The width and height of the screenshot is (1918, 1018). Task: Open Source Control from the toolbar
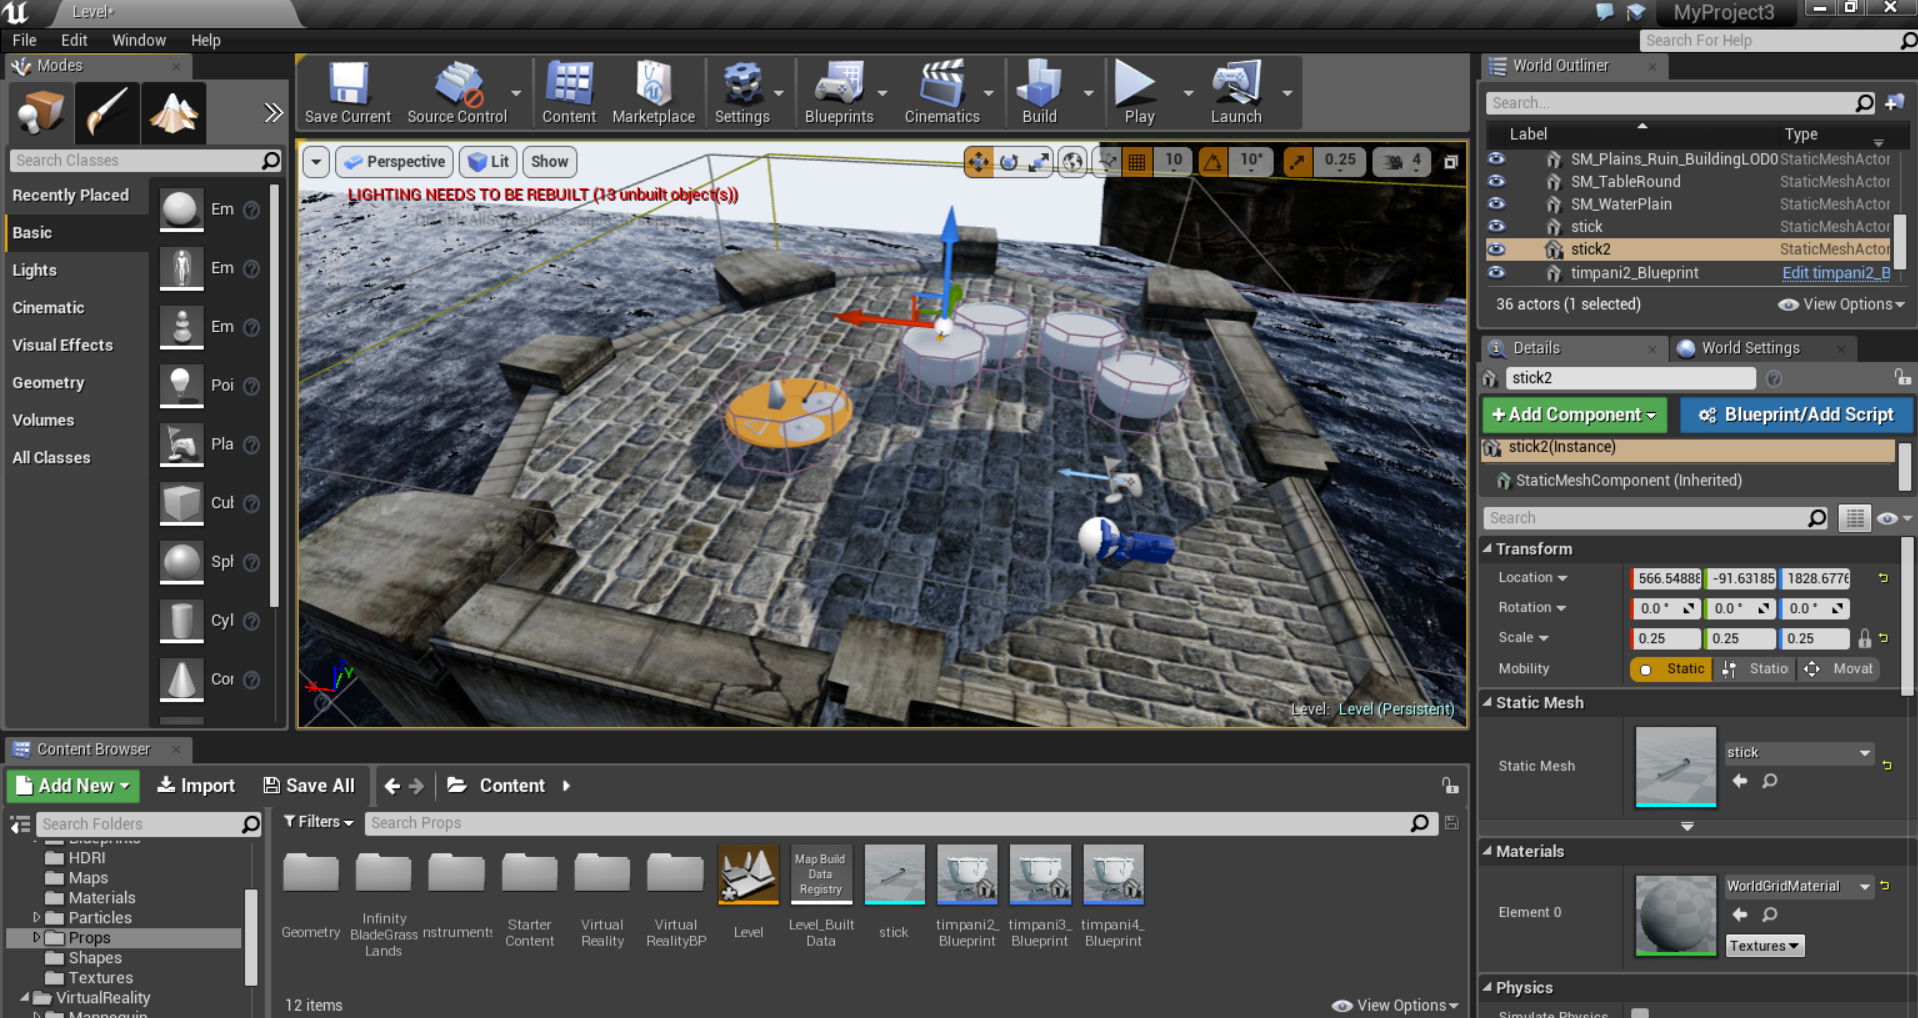coord(457,92)
